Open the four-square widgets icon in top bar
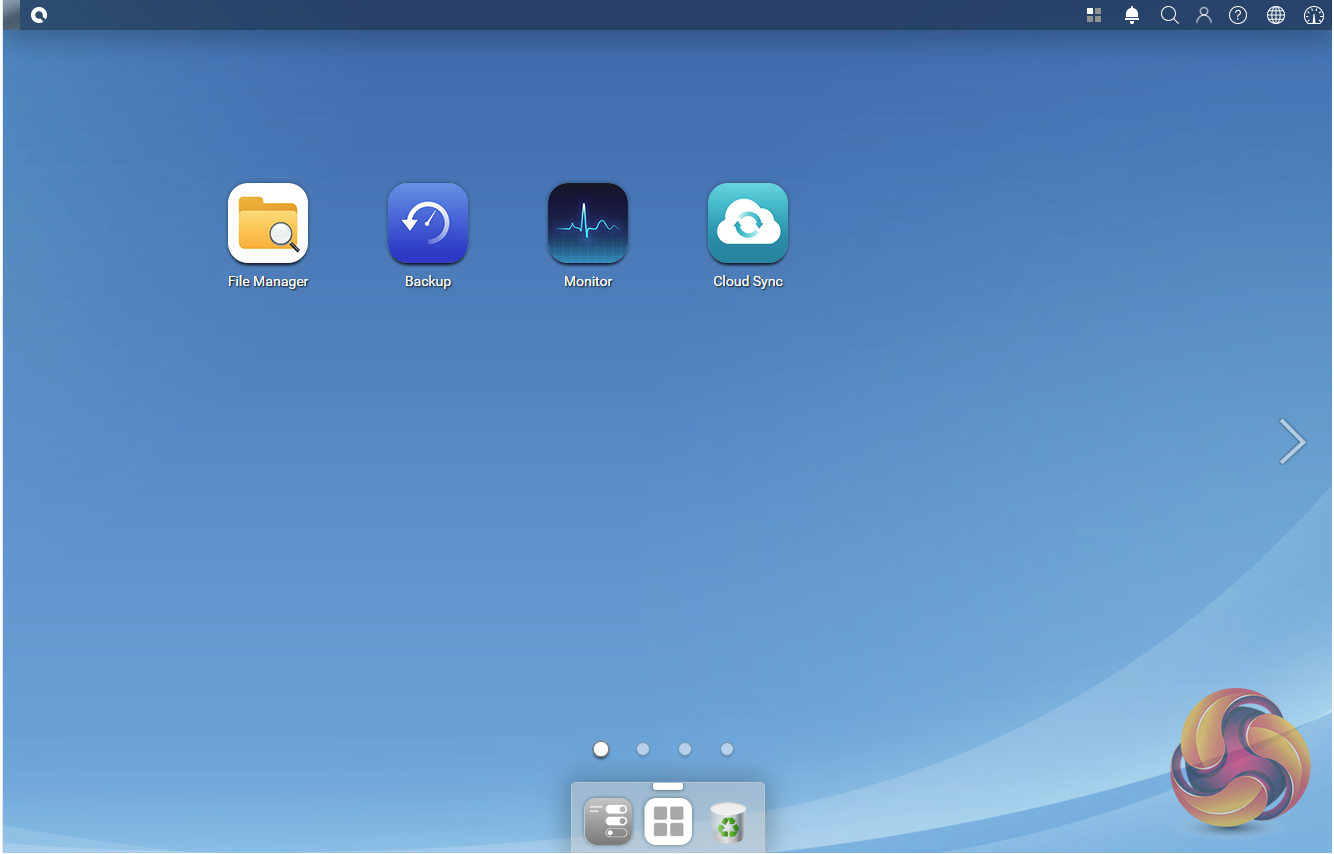 click(x=1094, y=15)
